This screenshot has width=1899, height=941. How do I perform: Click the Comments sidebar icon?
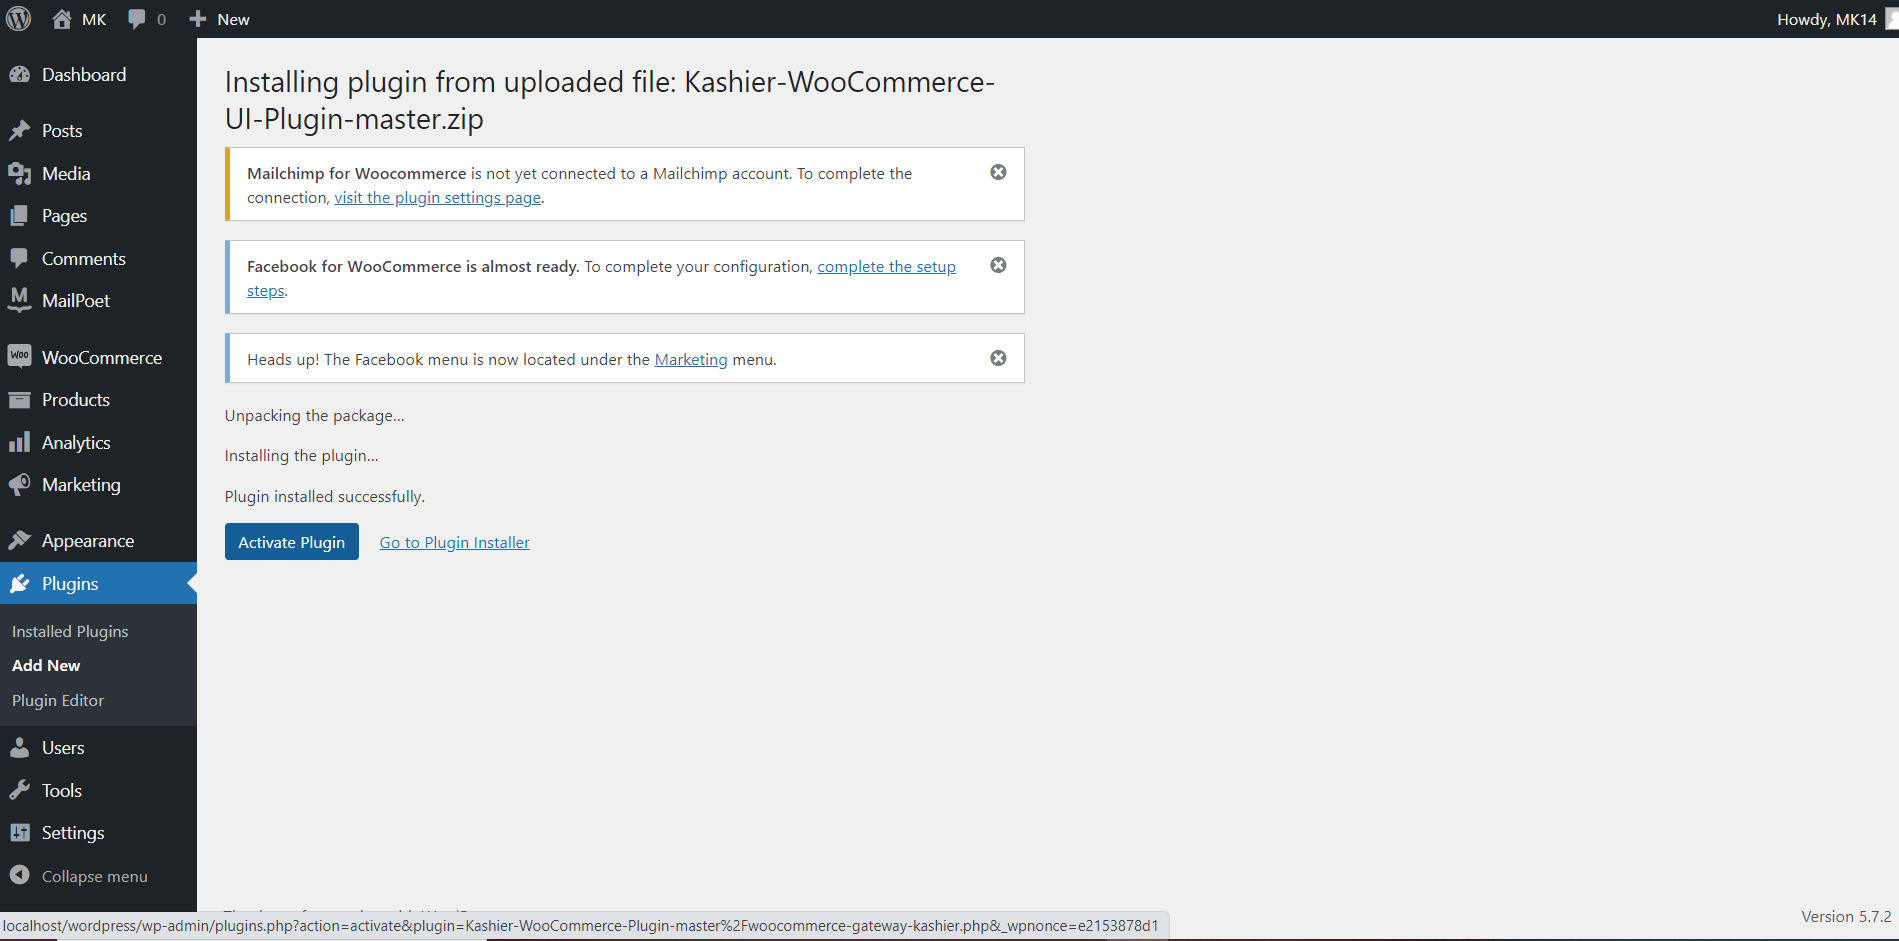click(20, 259)
